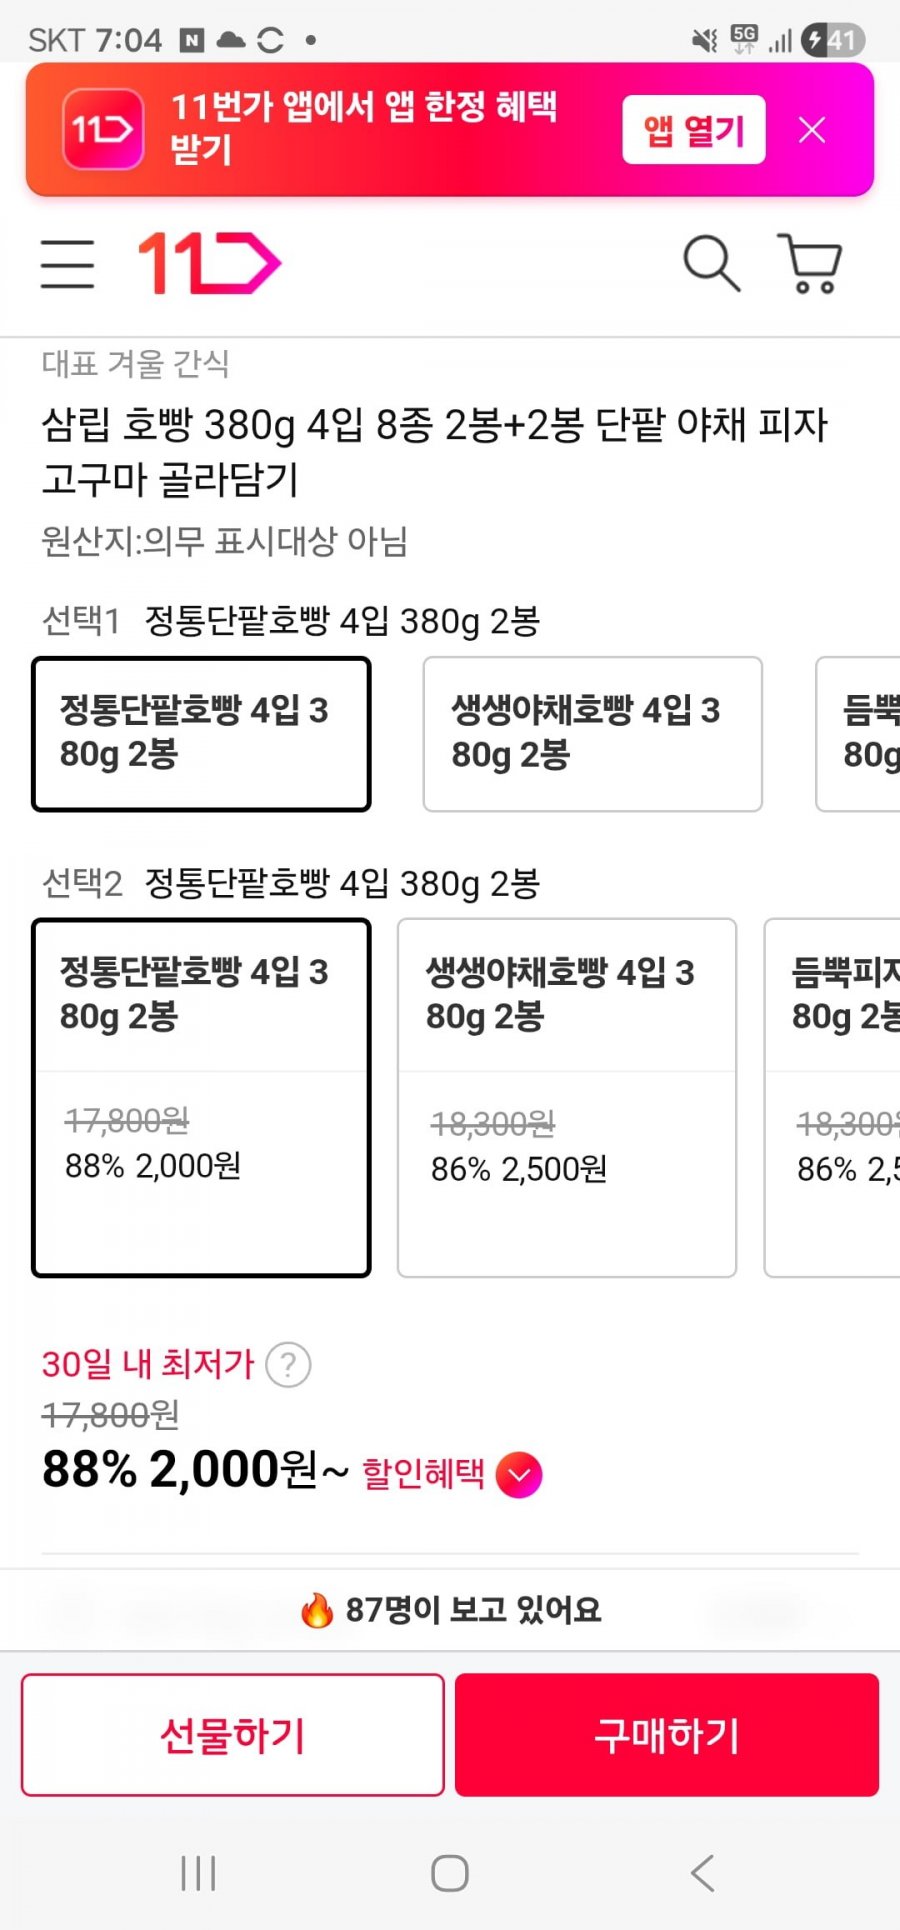Viewport: 900px width, 1930px height.
Task: Show 30일 내 최저가 help tooltip
Action: [288, 1365]
